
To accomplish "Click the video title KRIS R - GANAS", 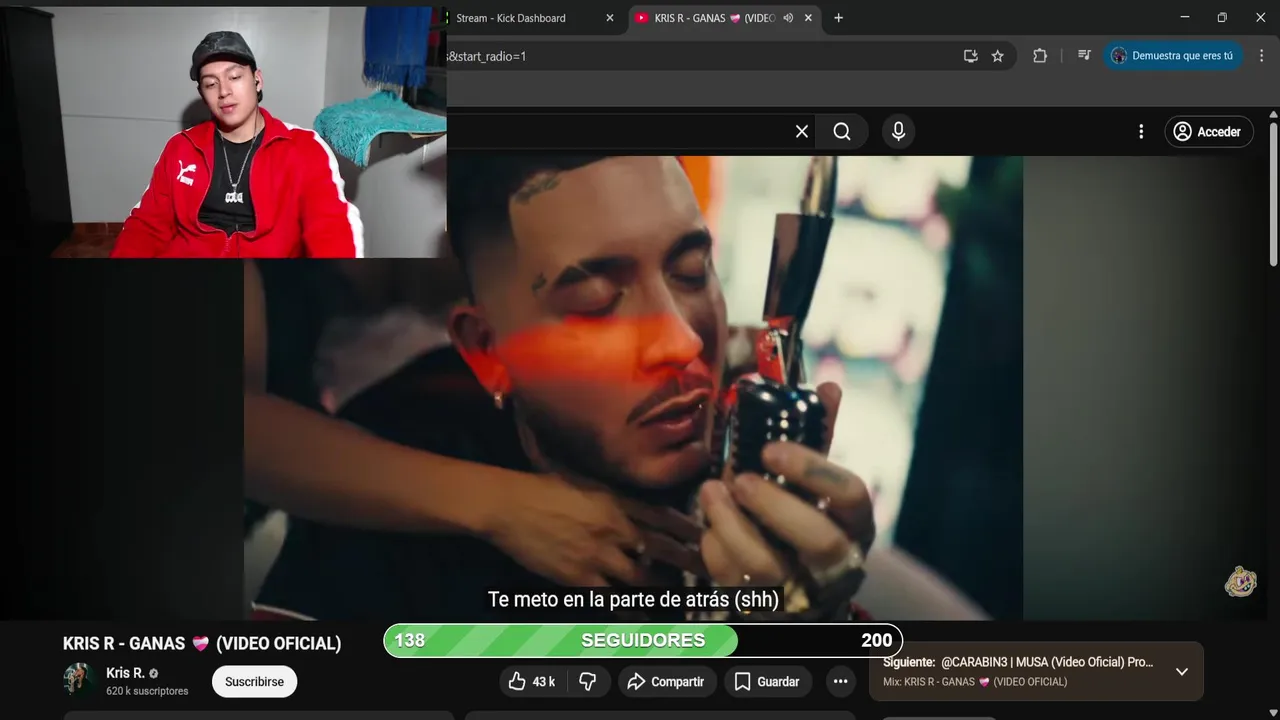I will coord(202,643).
